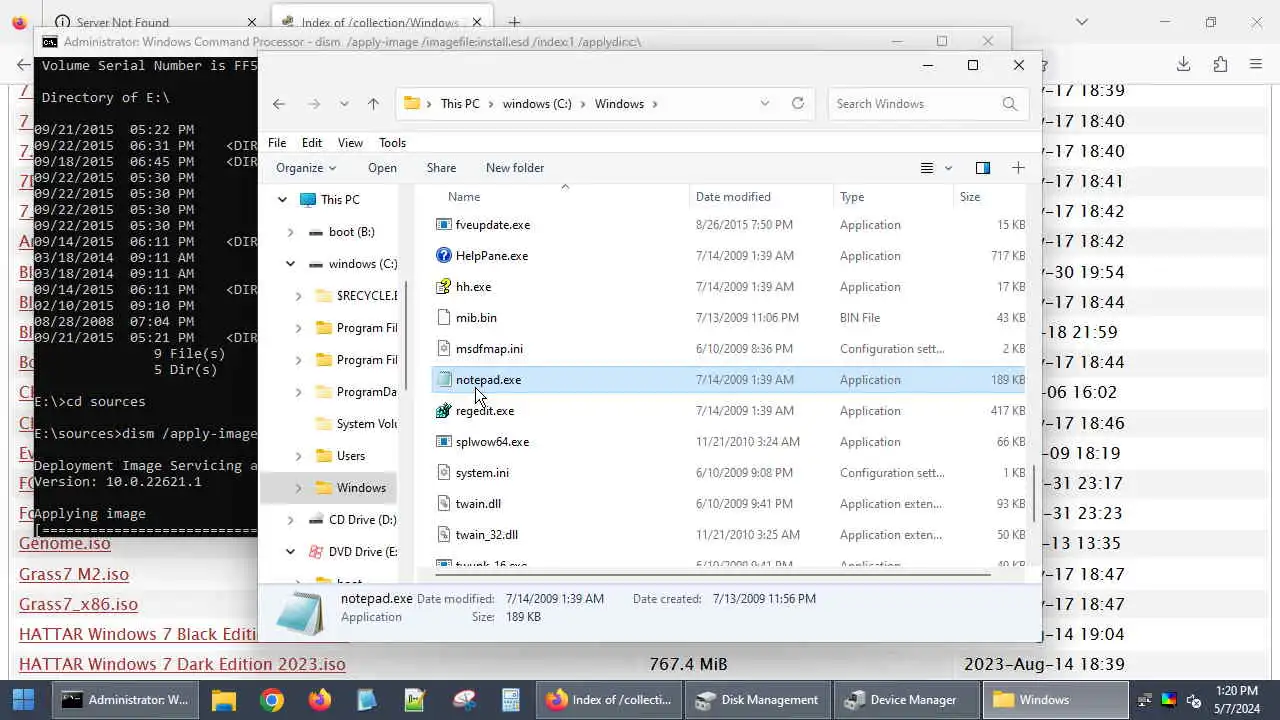
Task: Open Grass7 M2.iso link in Firefox
Action: click(74, 575)
